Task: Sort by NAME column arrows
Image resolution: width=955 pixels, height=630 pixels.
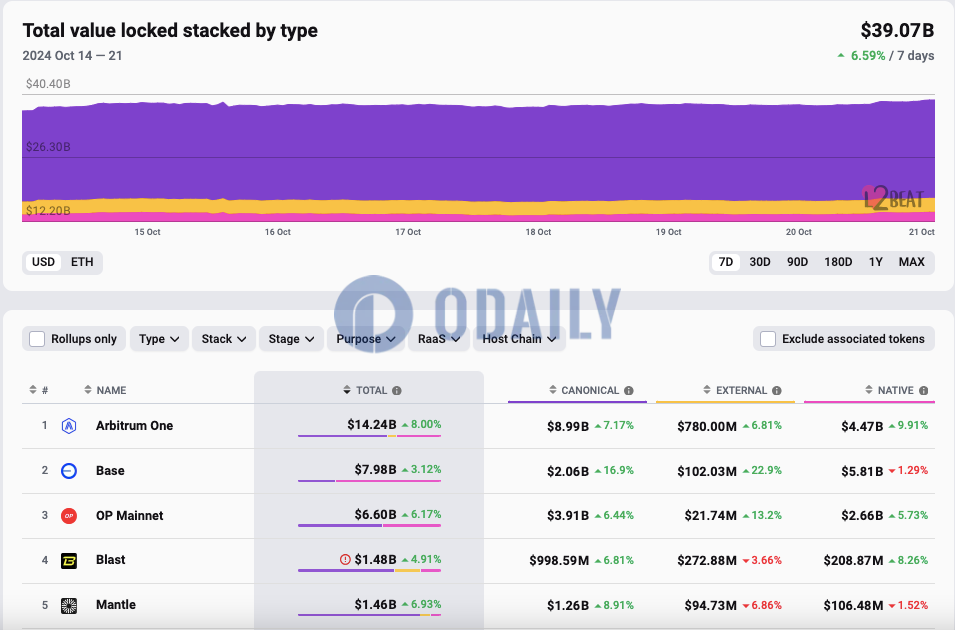Action: (88, 390)
